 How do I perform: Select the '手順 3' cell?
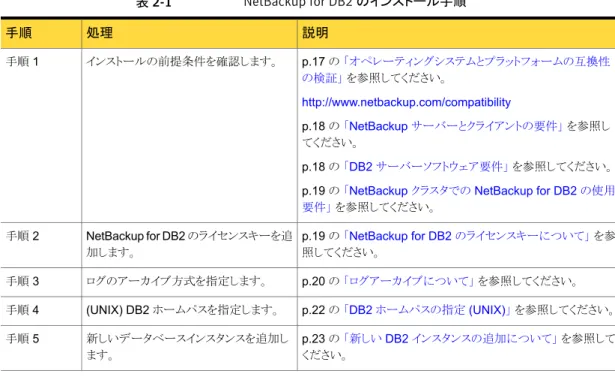[41, 282]
